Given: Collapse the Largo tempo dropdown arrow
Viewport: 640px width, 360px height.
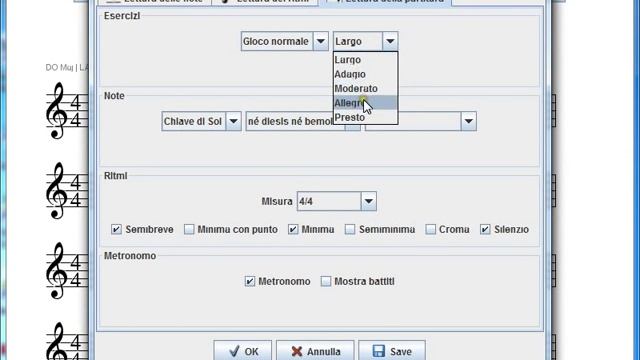Looking at the screenshot, I should coord(390,41).
